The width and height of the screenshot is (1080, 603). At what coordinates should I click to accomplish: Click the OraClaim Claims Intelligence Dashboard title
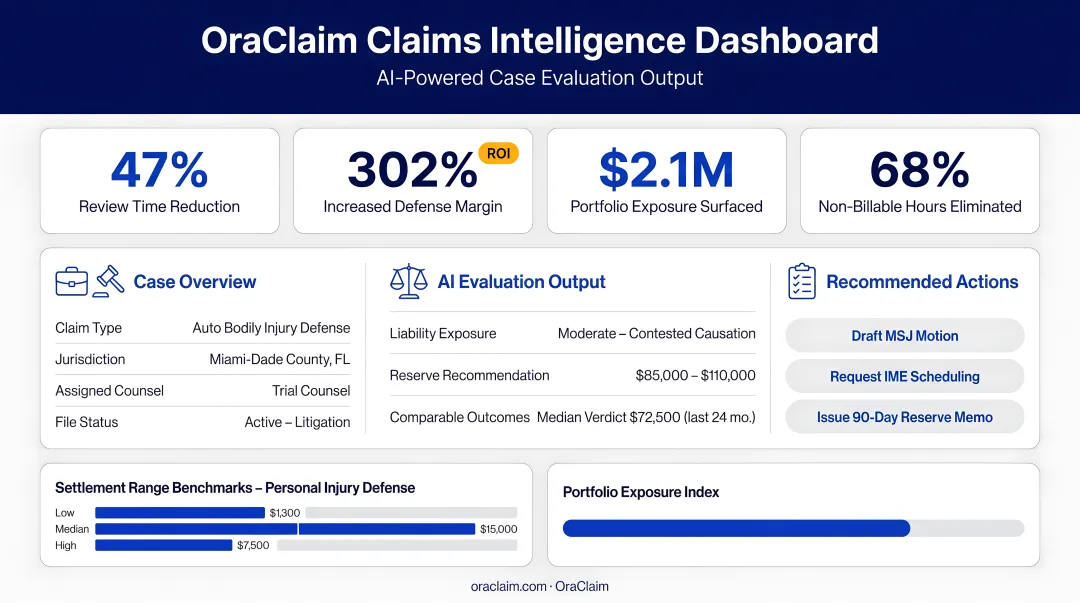pyautogui.click(x=540, y=40)
